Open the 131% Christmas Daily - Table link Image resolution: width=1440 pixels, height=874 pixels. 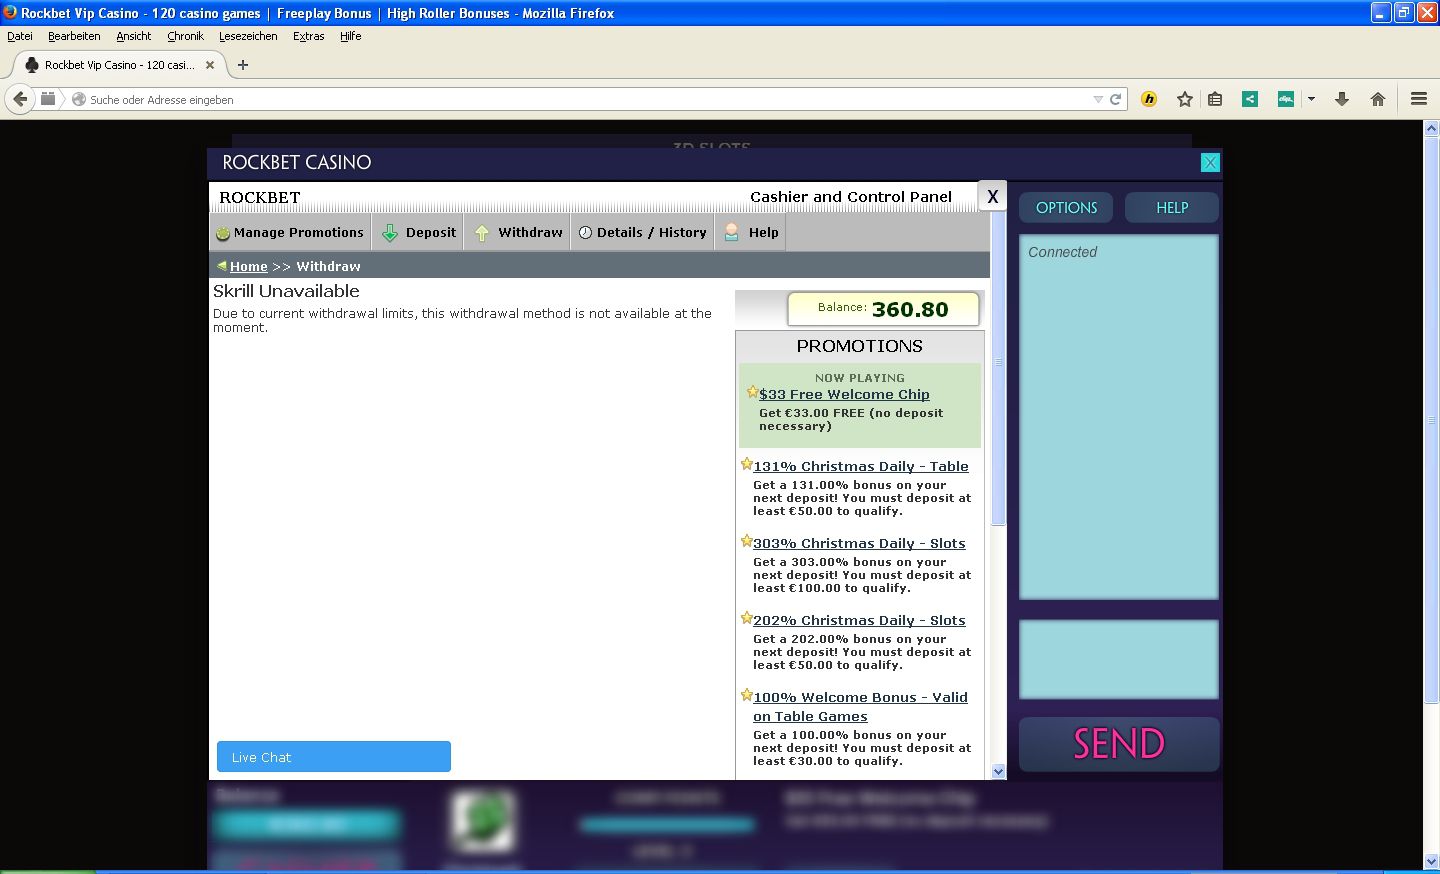(x=861, y=466)
